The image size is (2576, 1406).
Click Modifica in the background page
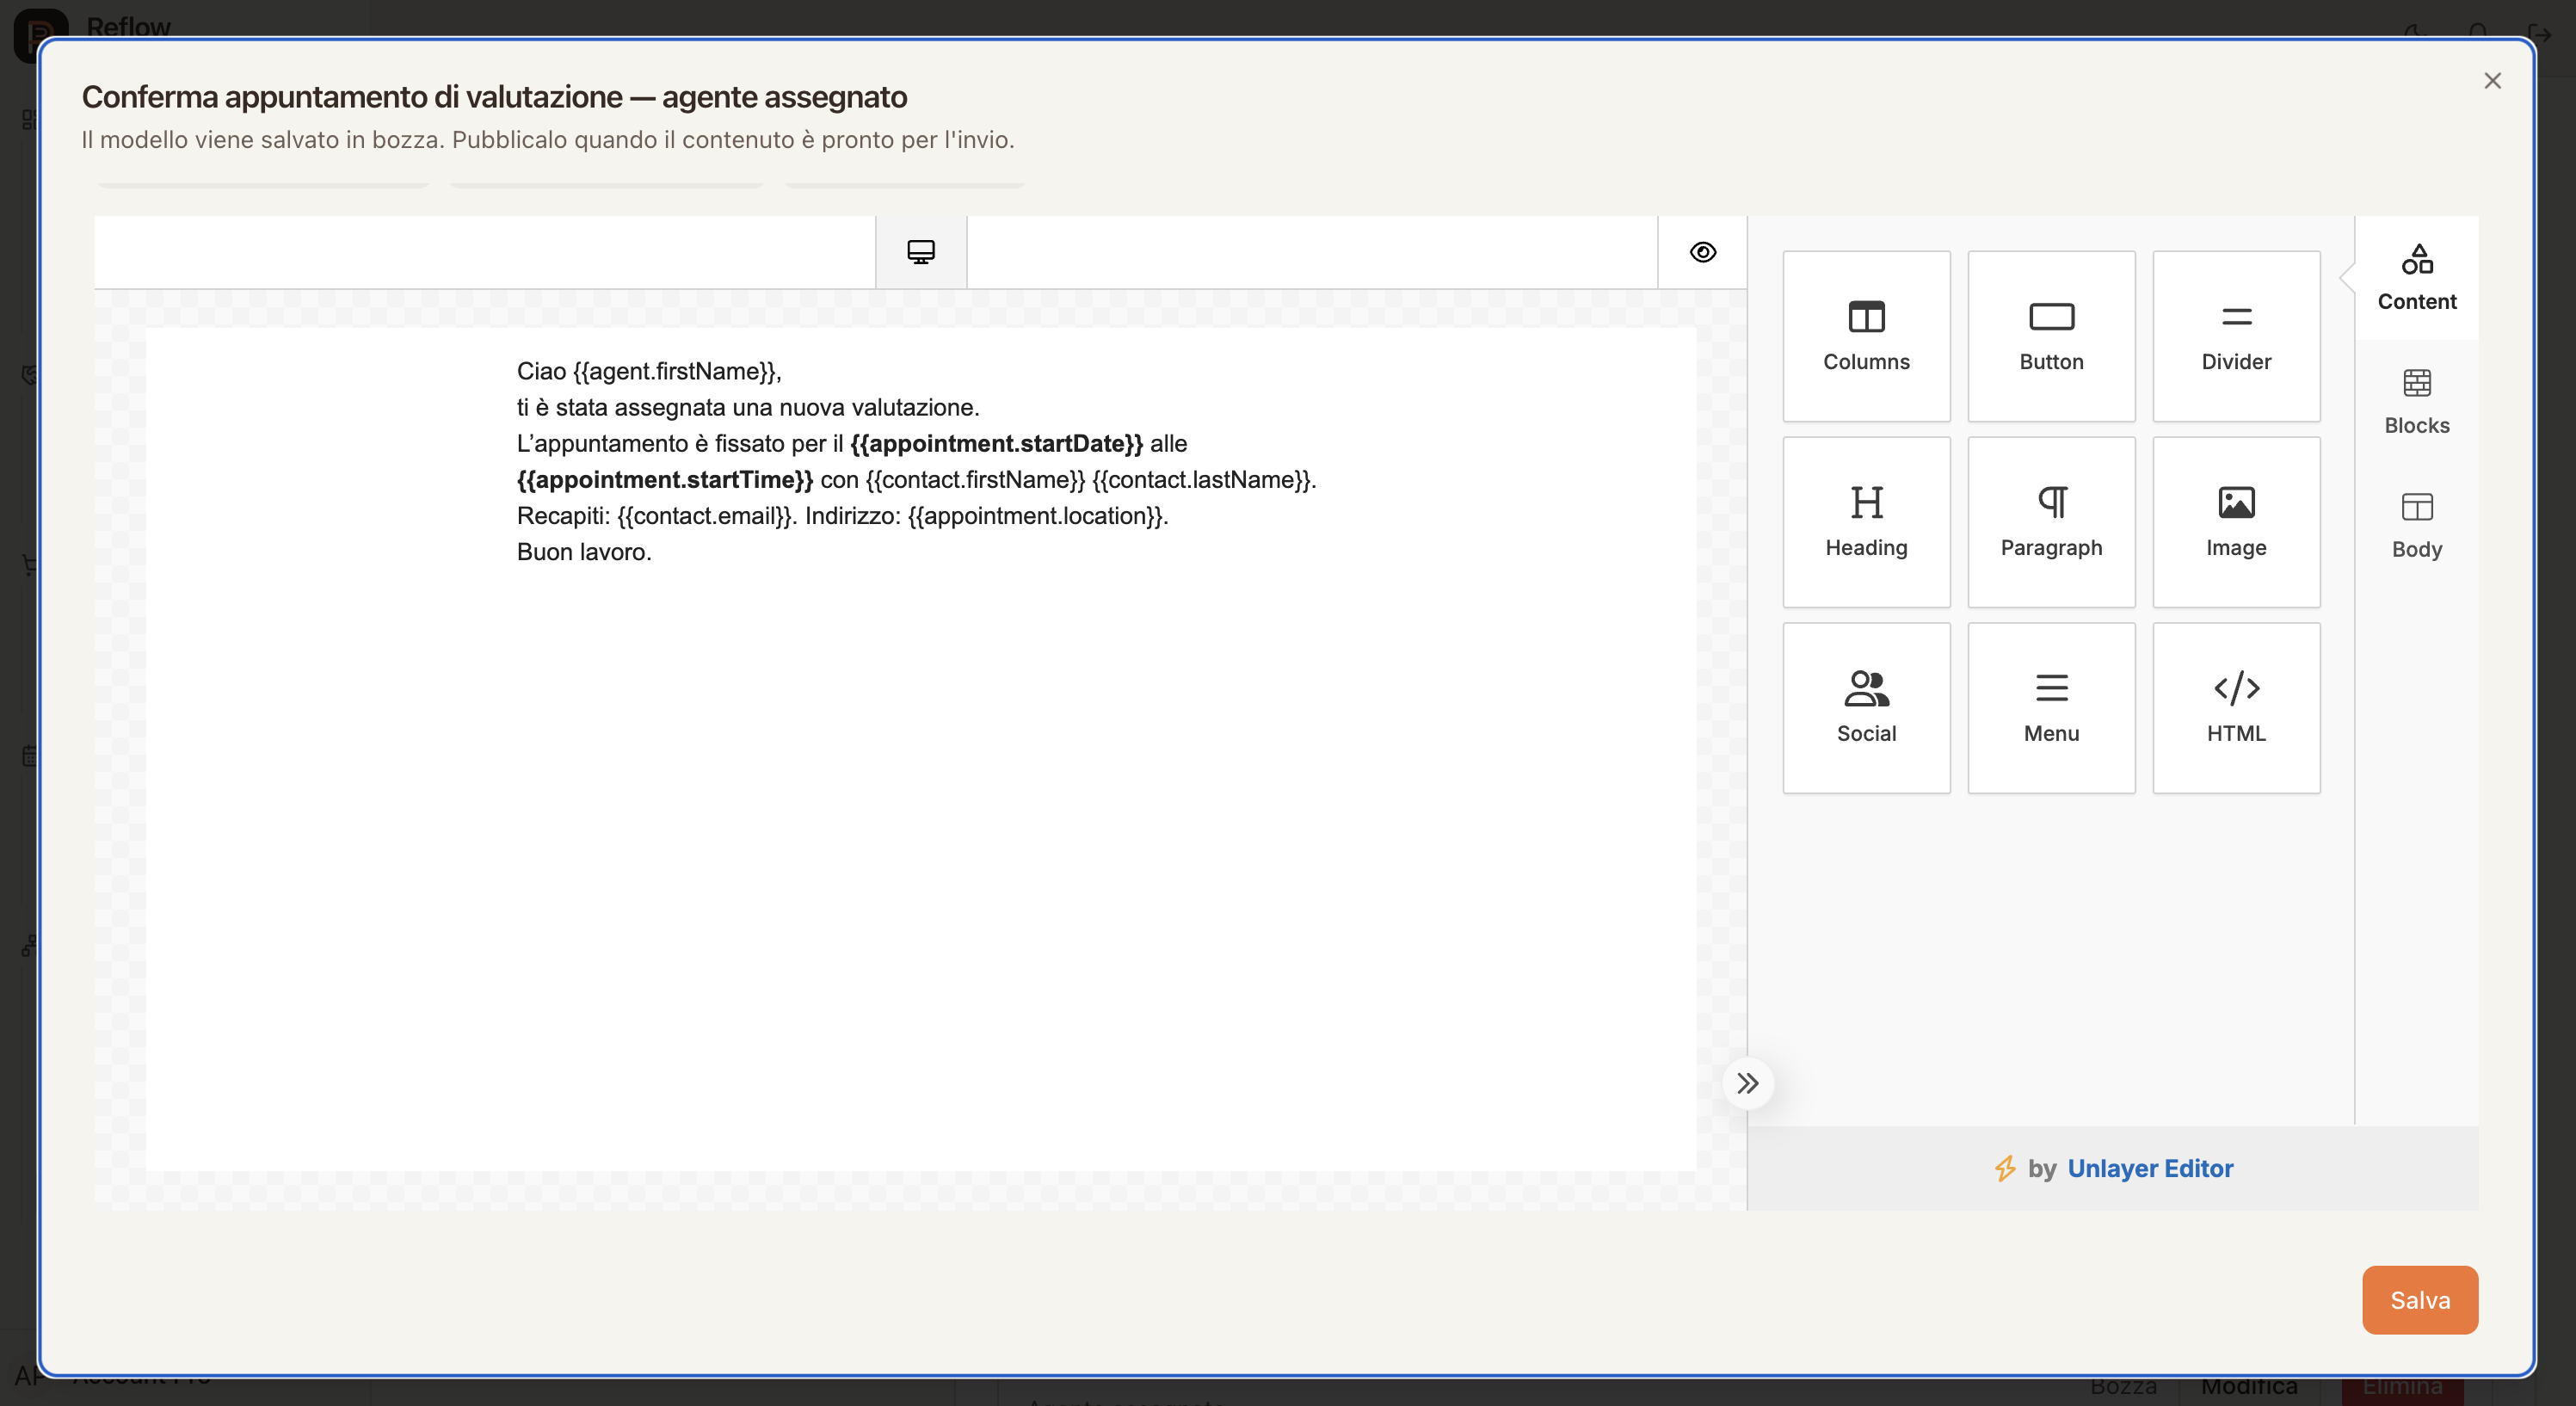pos(2248,1388)
